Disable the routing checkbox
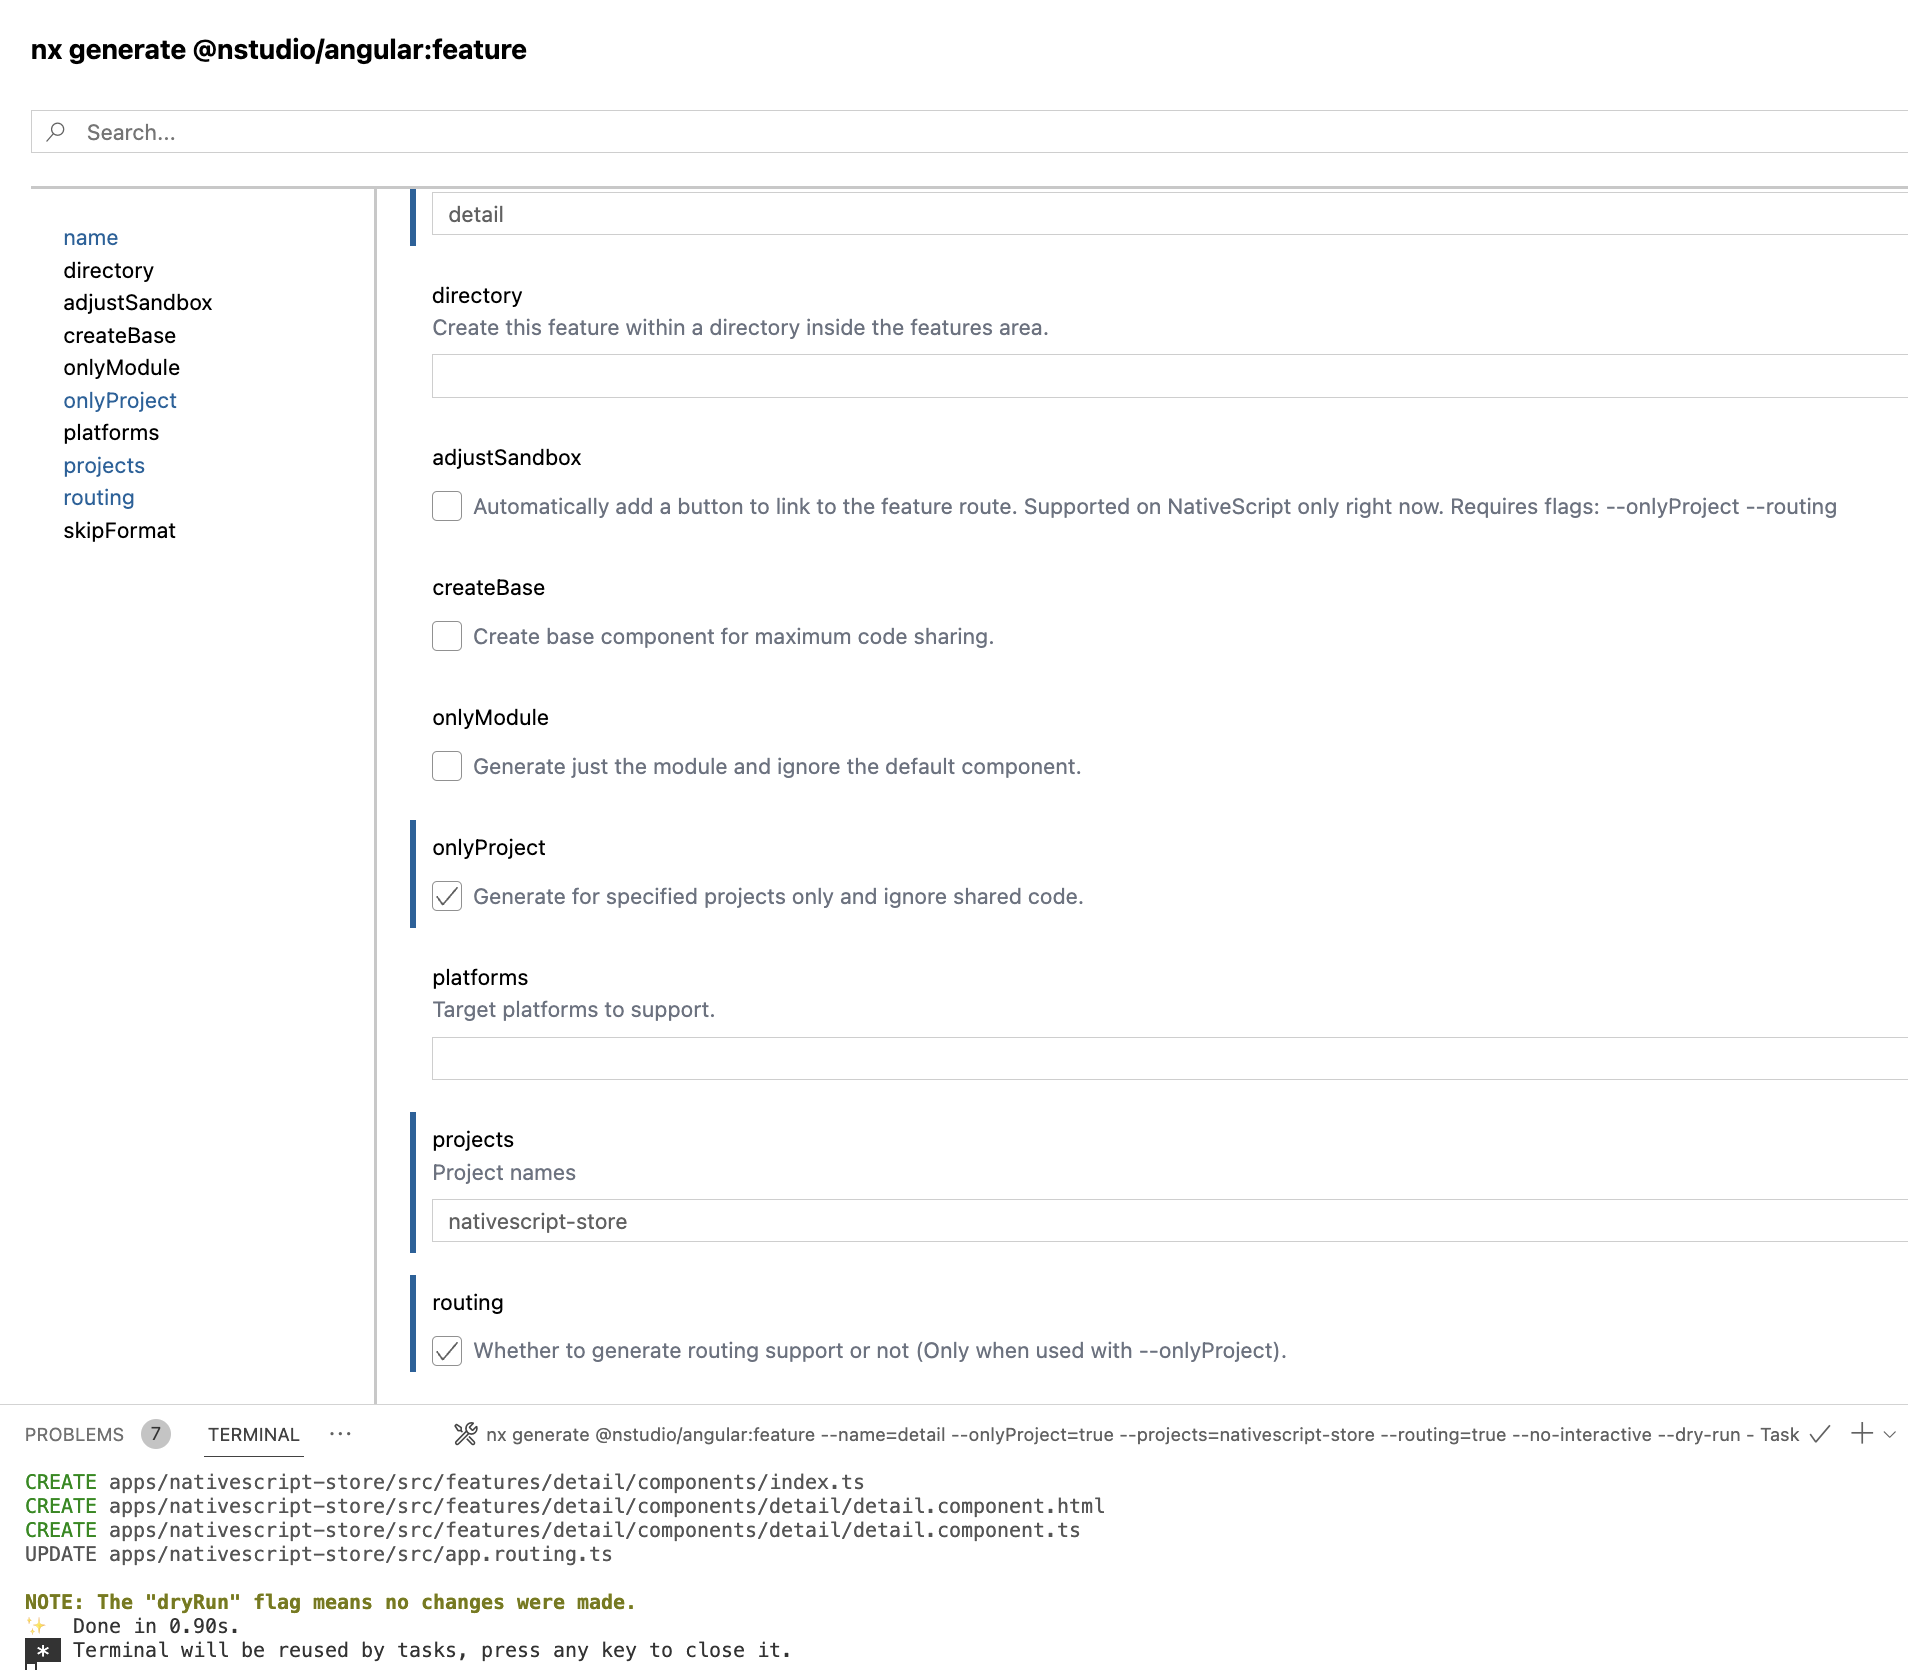 coord(446,1350)
